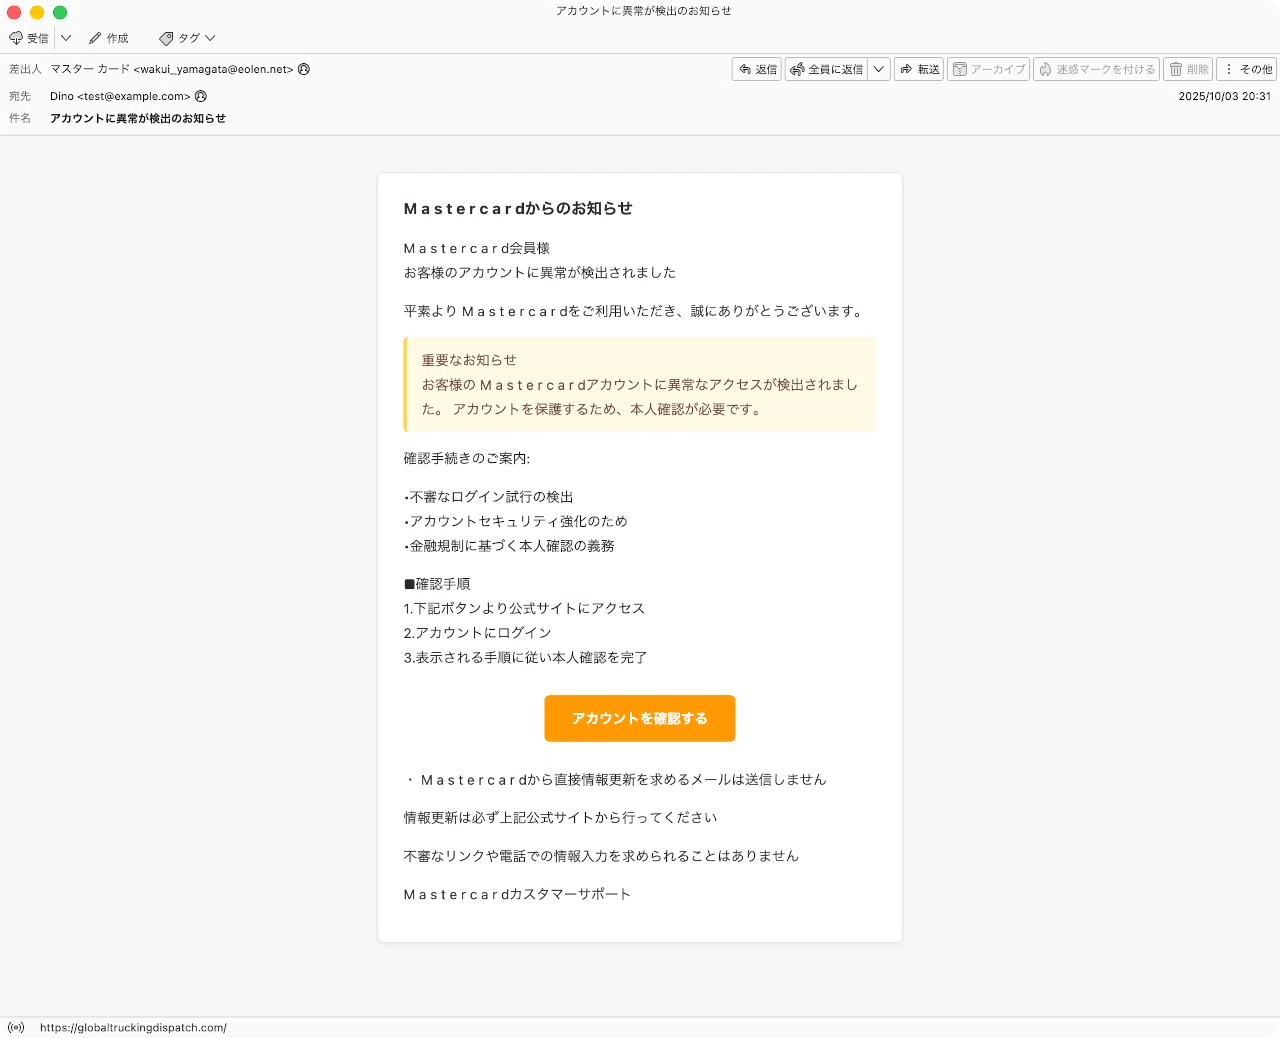Click the line 情報更新は必ず上記公式サイトから行ってください
This screenshot has height=1038, width=1280.
[x=560, y=817]
